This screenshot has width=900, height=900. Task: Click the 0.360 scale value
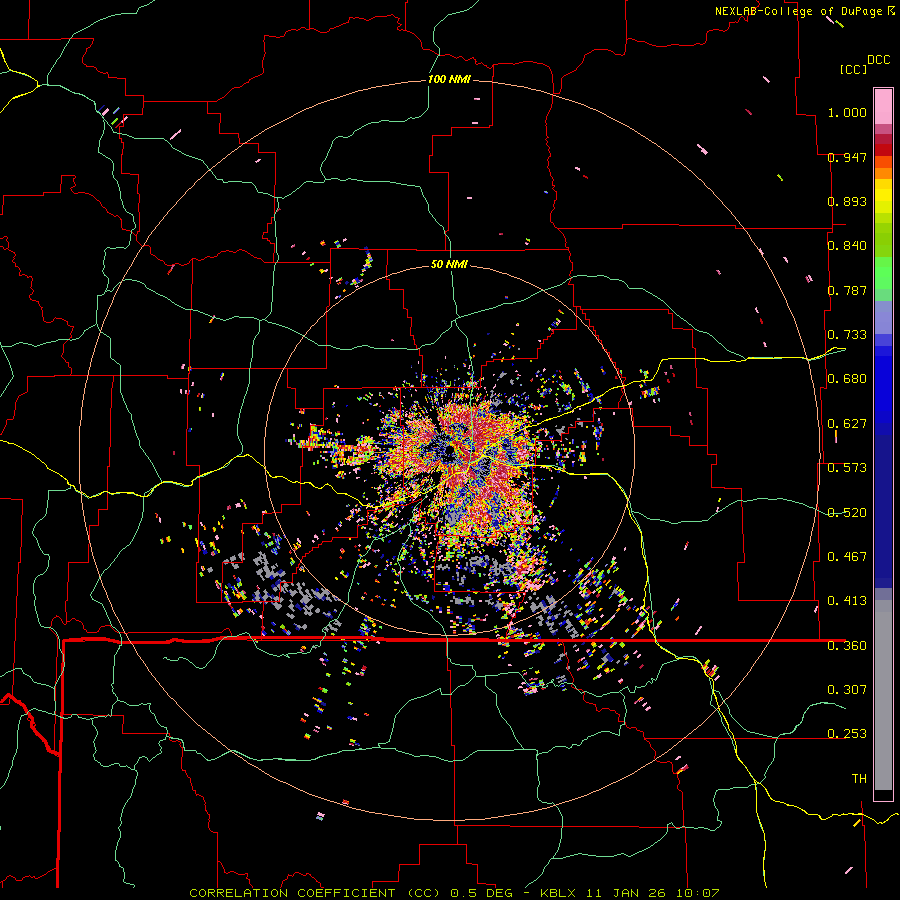point(847,646)
